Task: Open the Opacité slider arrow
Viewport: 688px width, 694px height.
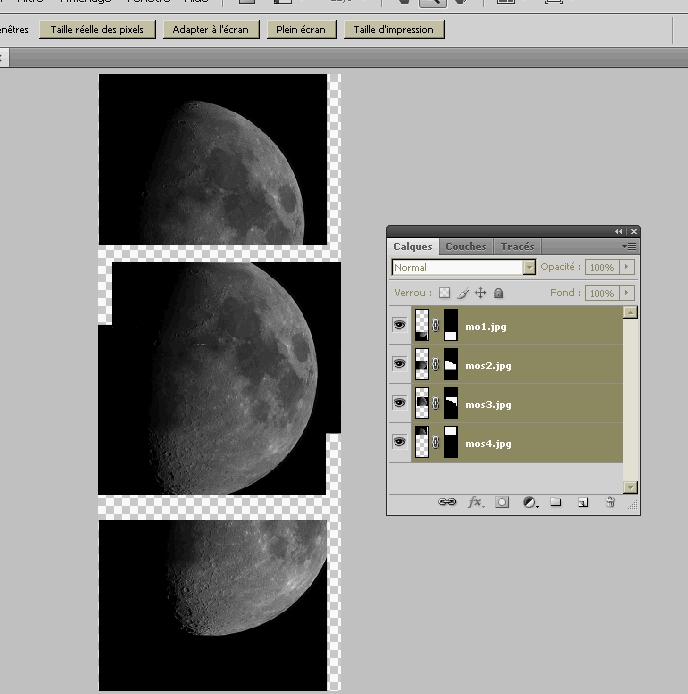Action: coord(626,267)
